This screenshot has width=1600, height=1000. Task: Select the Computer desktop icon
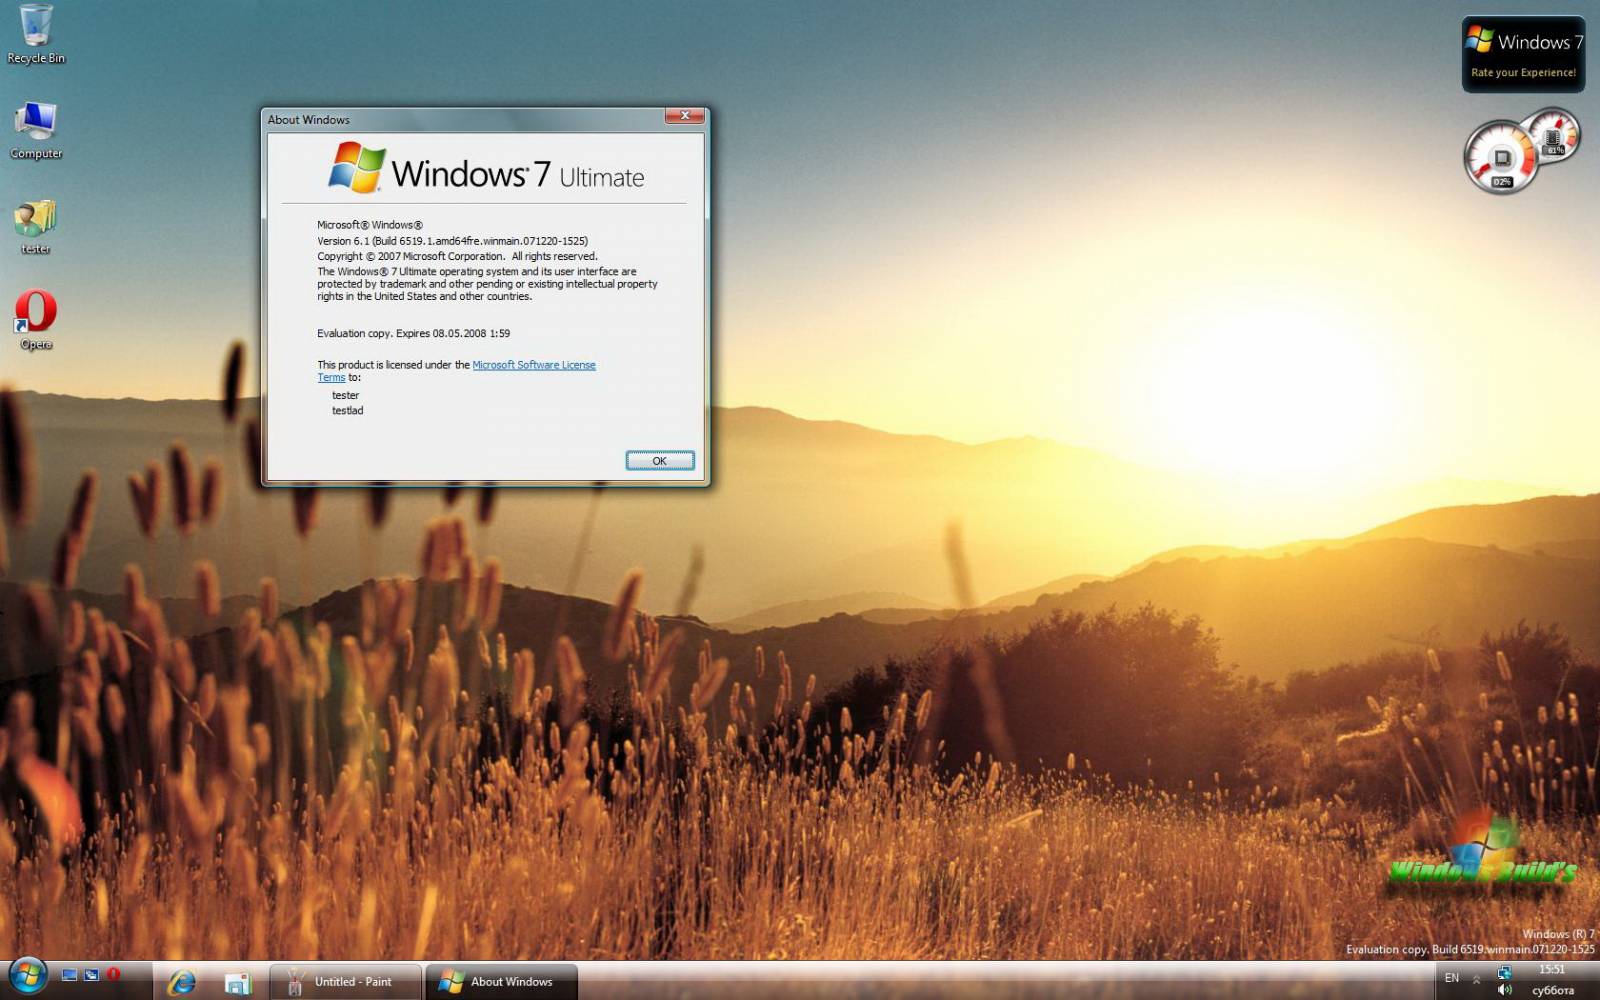(36, 130)
